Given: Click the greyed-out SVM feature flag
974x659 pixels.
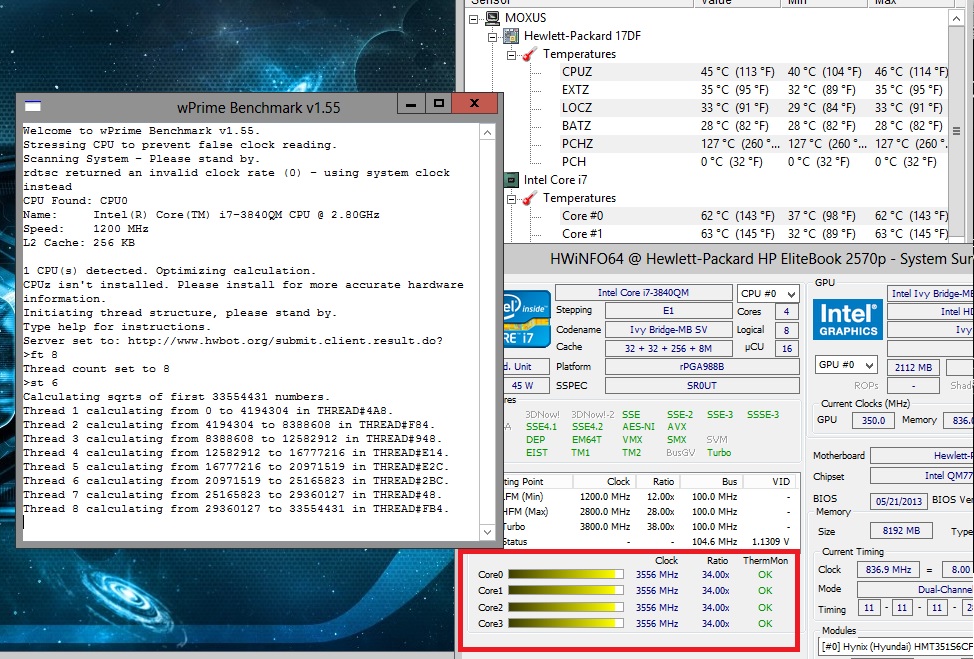Looking at the screenshot, I should [716, 440].
